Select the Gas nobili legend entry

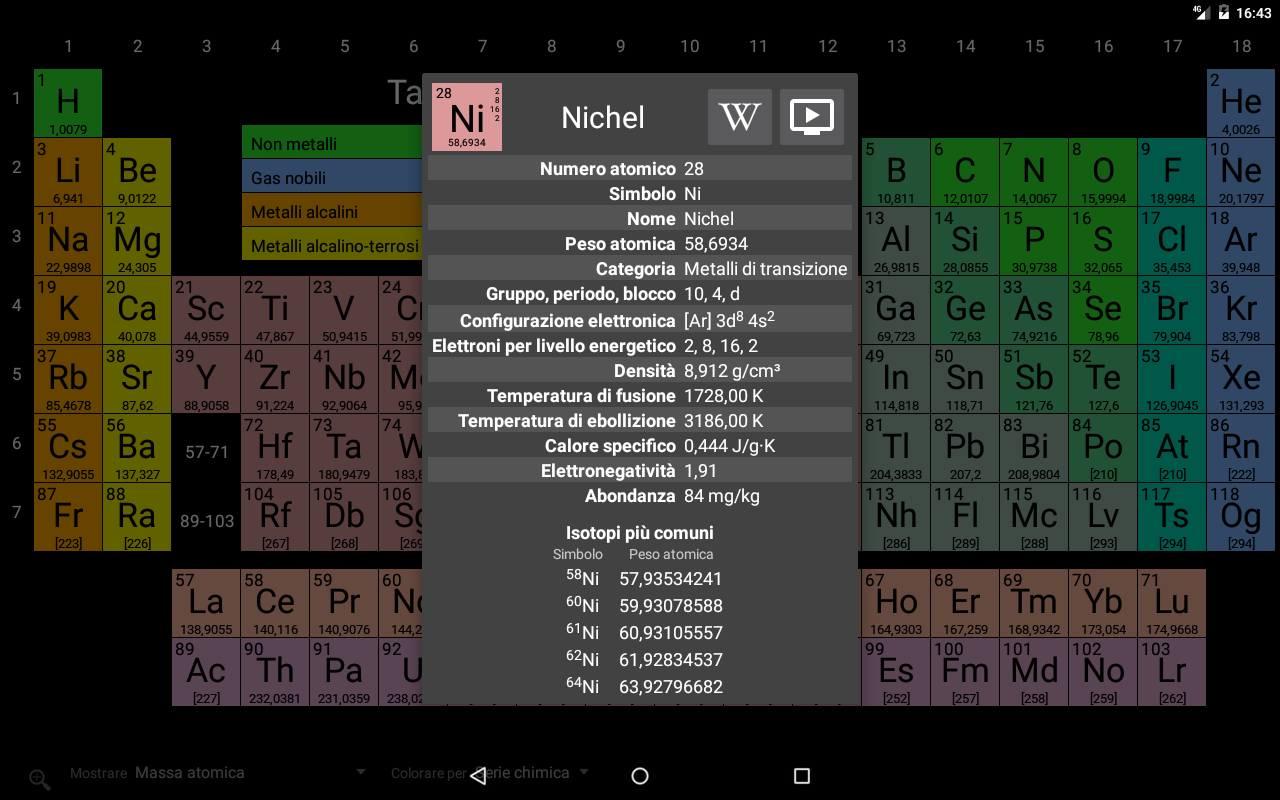tap(330, 178)
